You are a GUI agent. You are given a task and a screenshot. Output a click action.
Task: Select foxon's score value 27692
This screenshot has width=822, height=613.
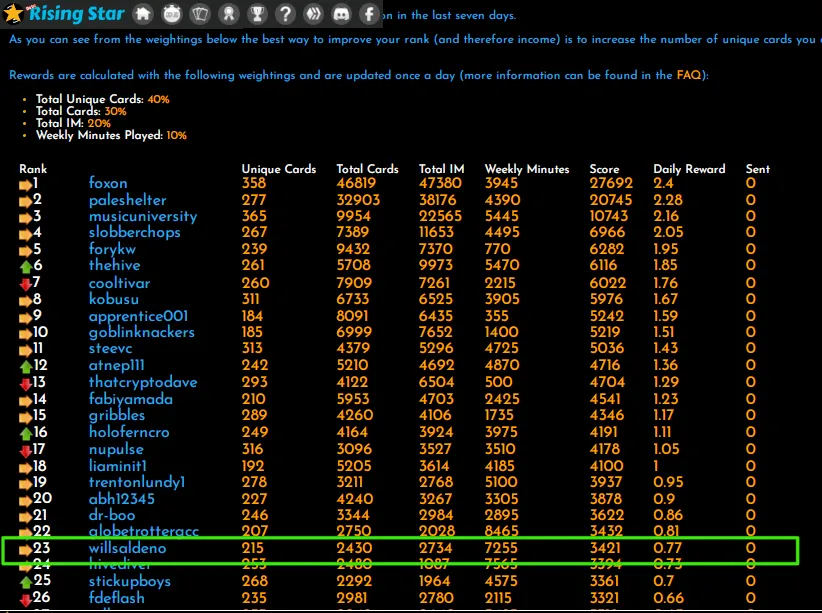(611, 183)
